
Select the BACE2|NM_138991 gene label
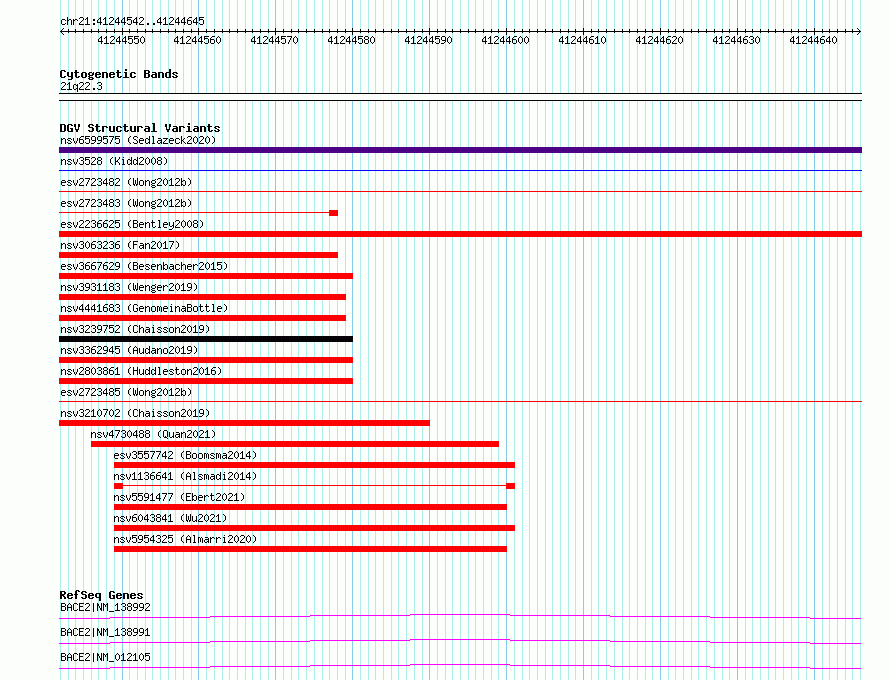click(x=105, y=632)
